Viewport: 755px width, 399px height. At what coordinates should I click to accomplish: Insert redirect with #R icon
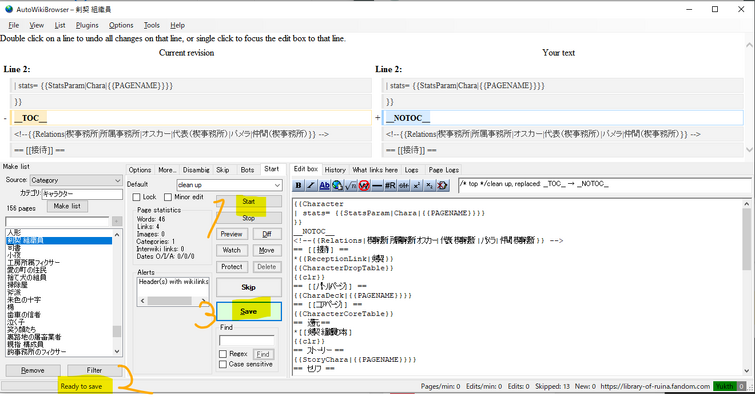[x=390, y=185]
